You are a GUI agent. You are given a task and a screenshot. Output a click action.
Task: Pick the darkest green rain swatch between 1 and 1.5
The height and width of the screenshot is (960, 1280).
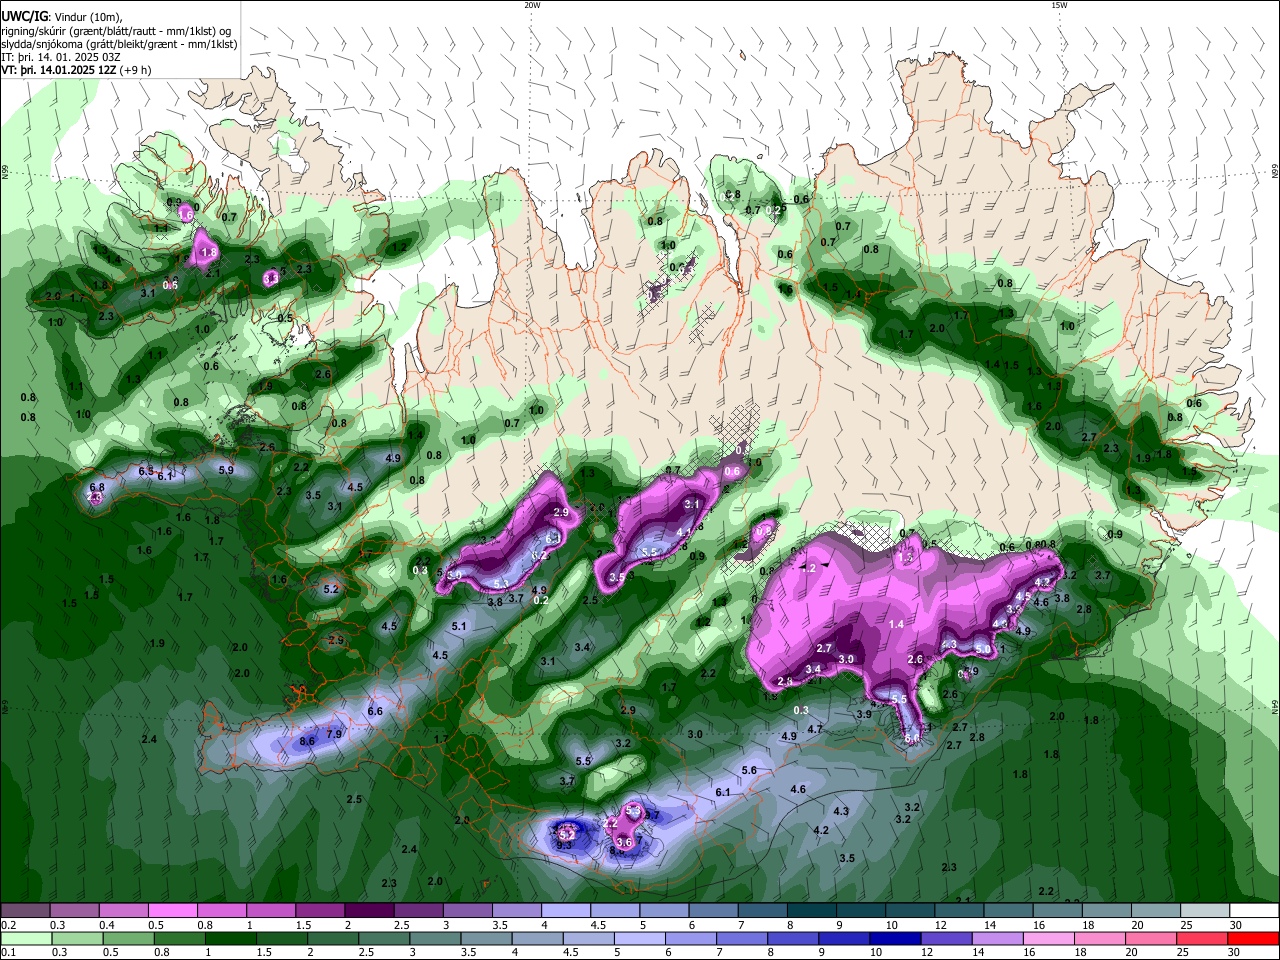click(232, 939)
